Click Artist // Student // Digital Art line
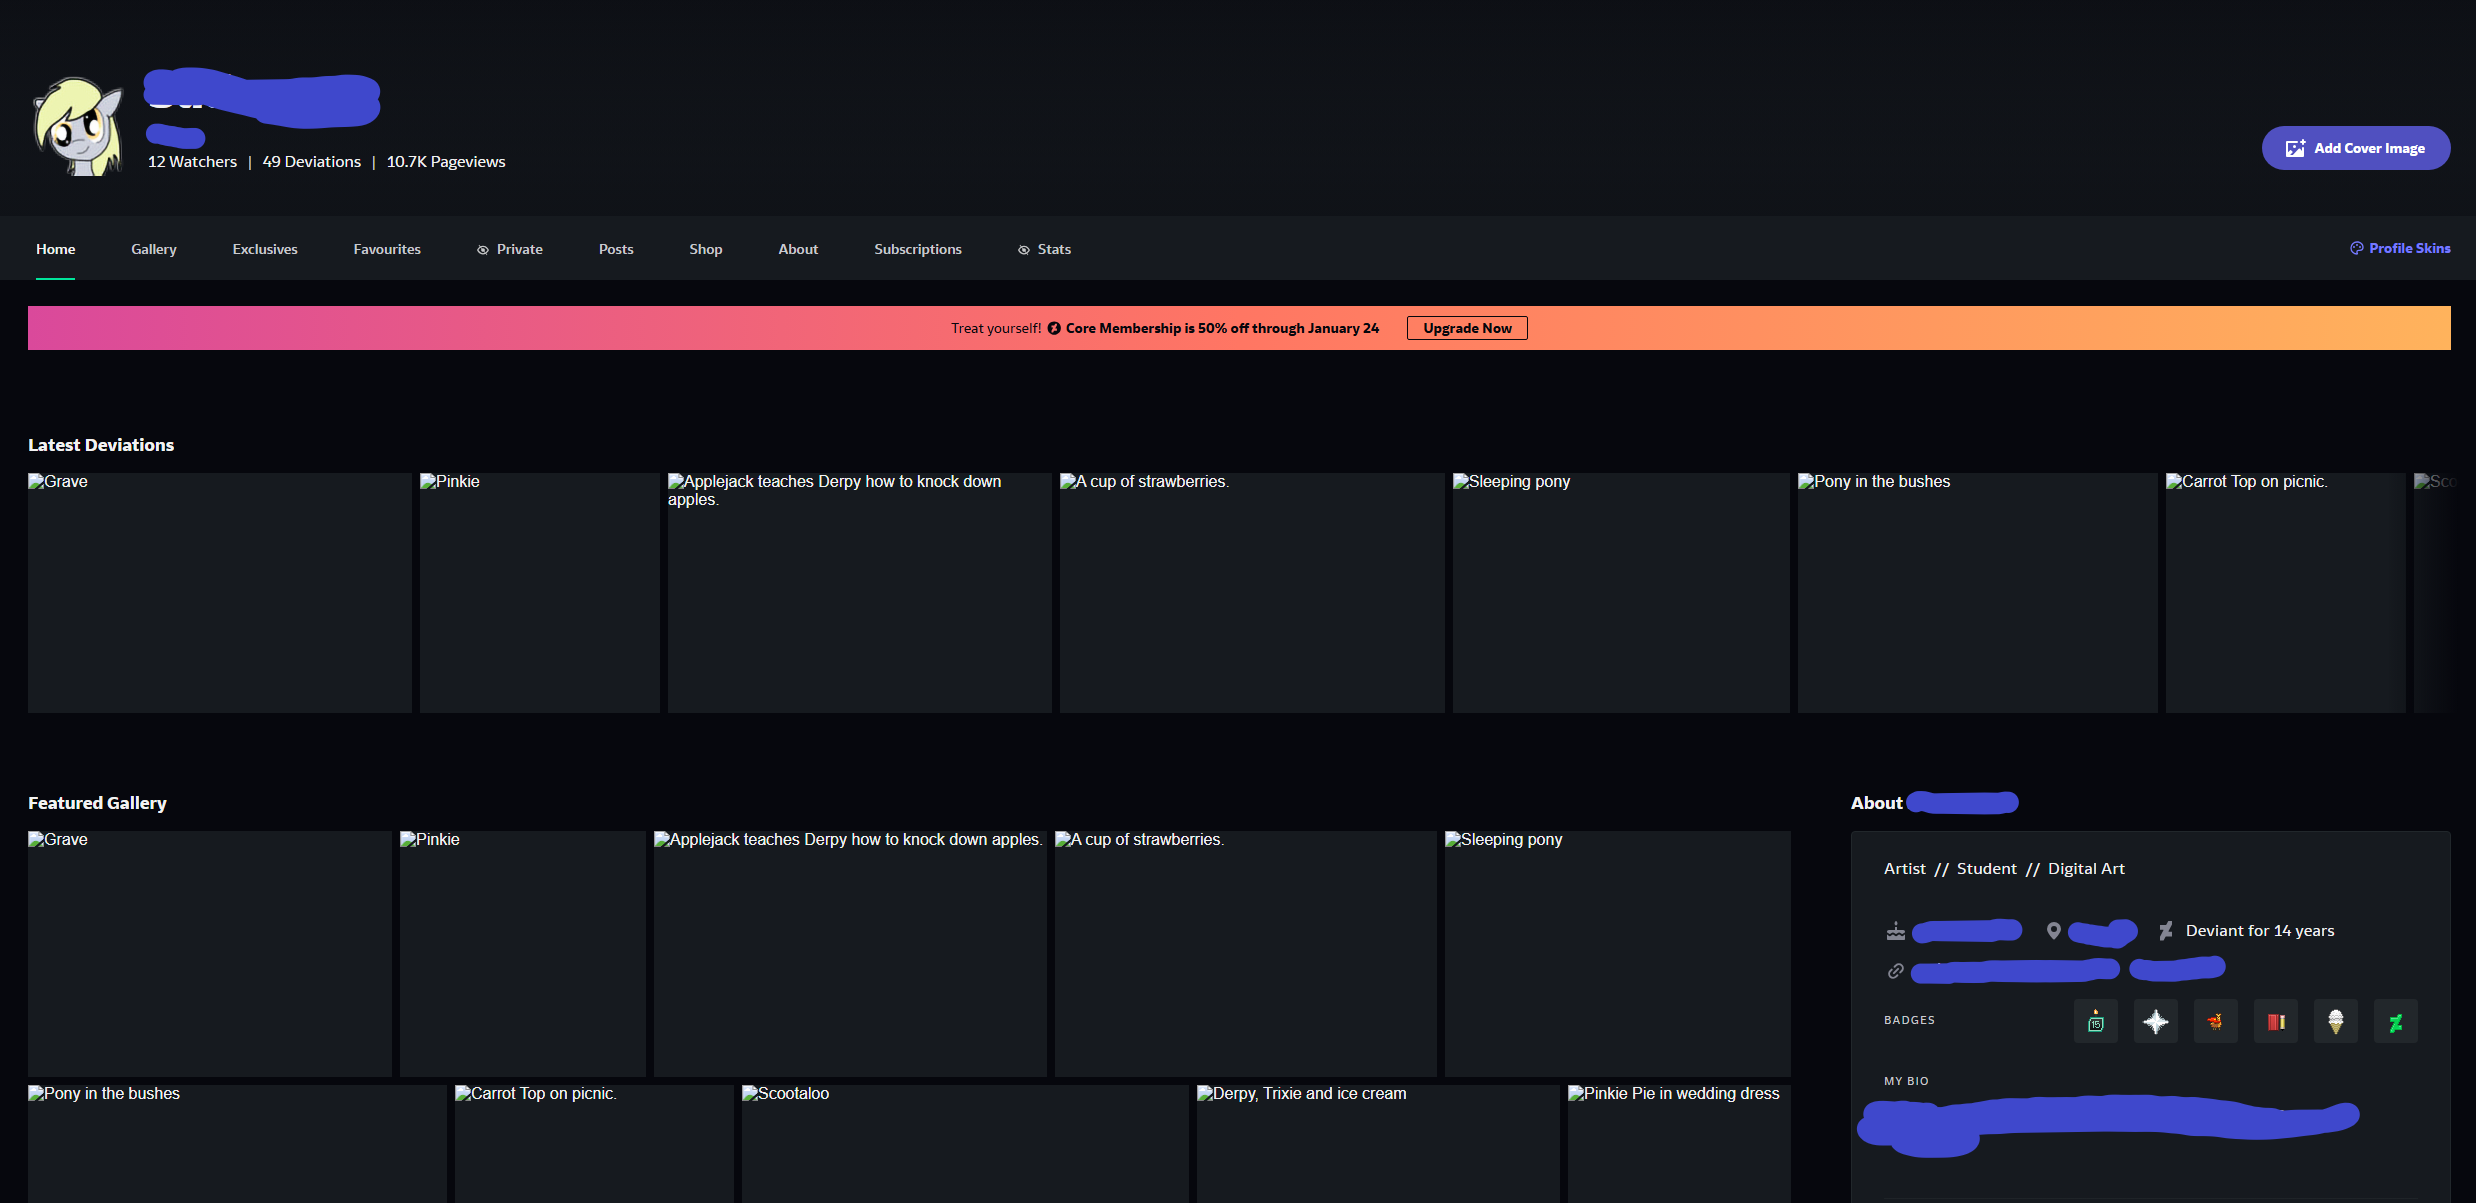2476x1203 pixels. 2004,869
